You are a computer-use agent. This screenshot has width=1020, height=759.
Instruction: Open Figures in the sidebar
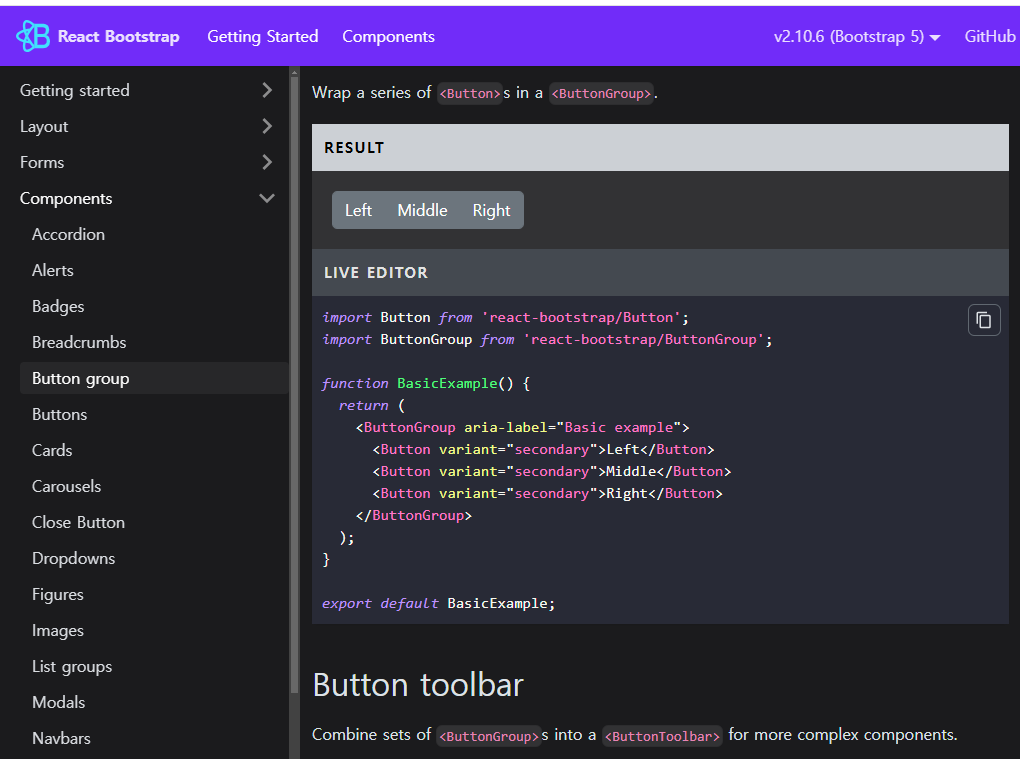57,594
